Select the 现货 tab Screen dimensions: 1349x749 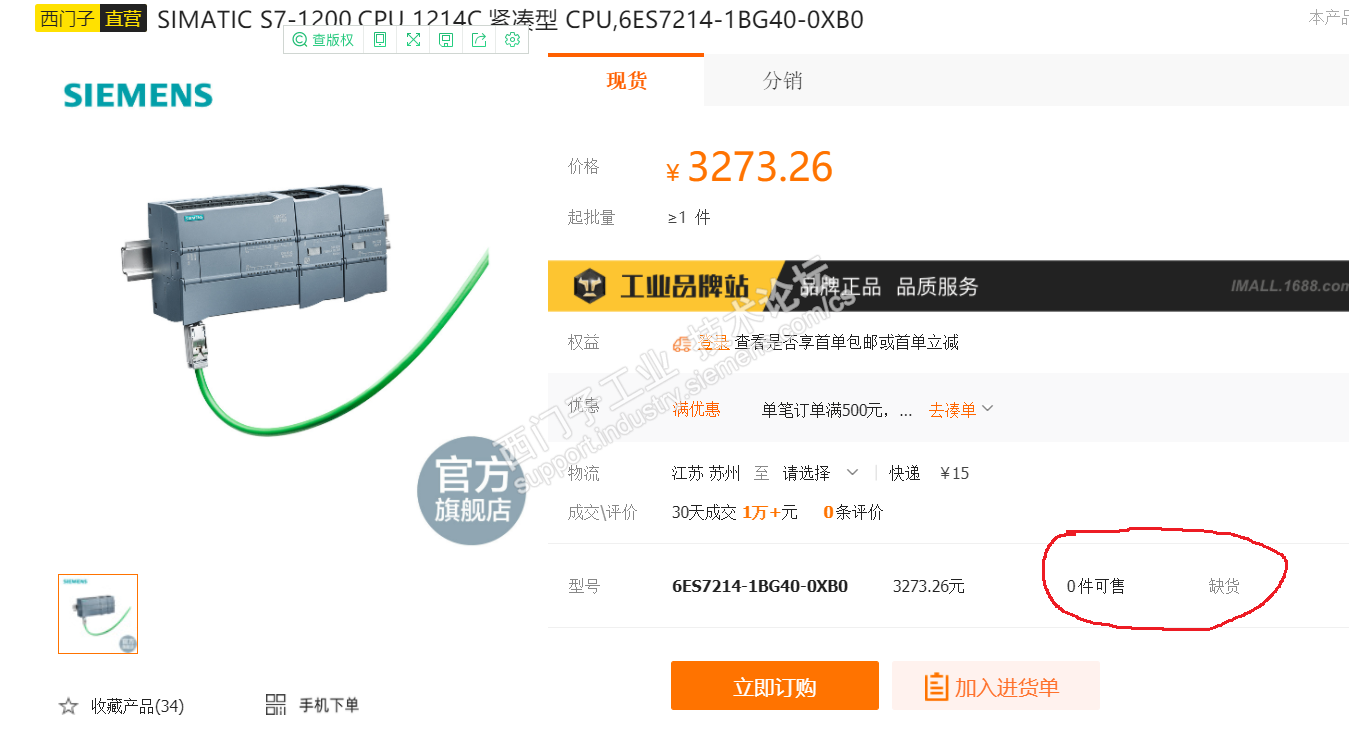pyautogui.click(x=626, y=80)
